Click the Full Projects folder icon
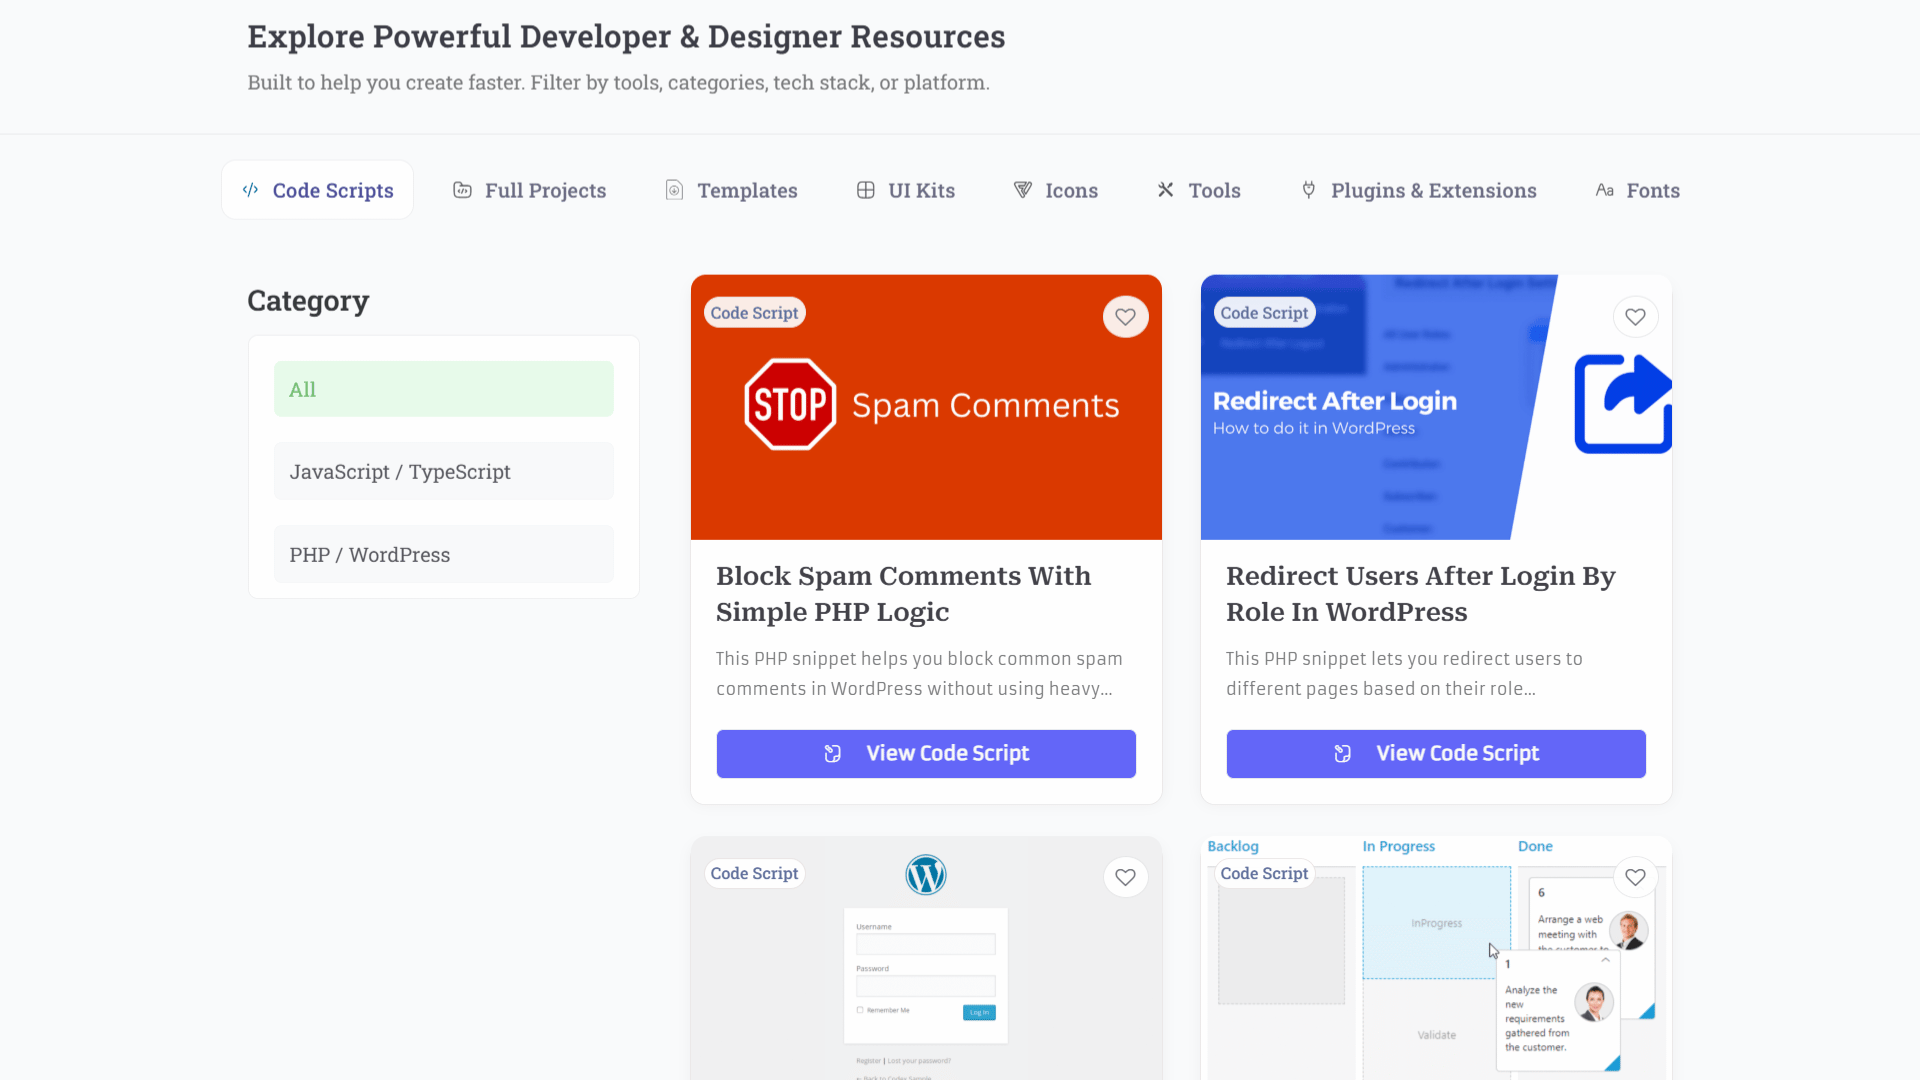Screen dimensions: 1920x1080 462,190
